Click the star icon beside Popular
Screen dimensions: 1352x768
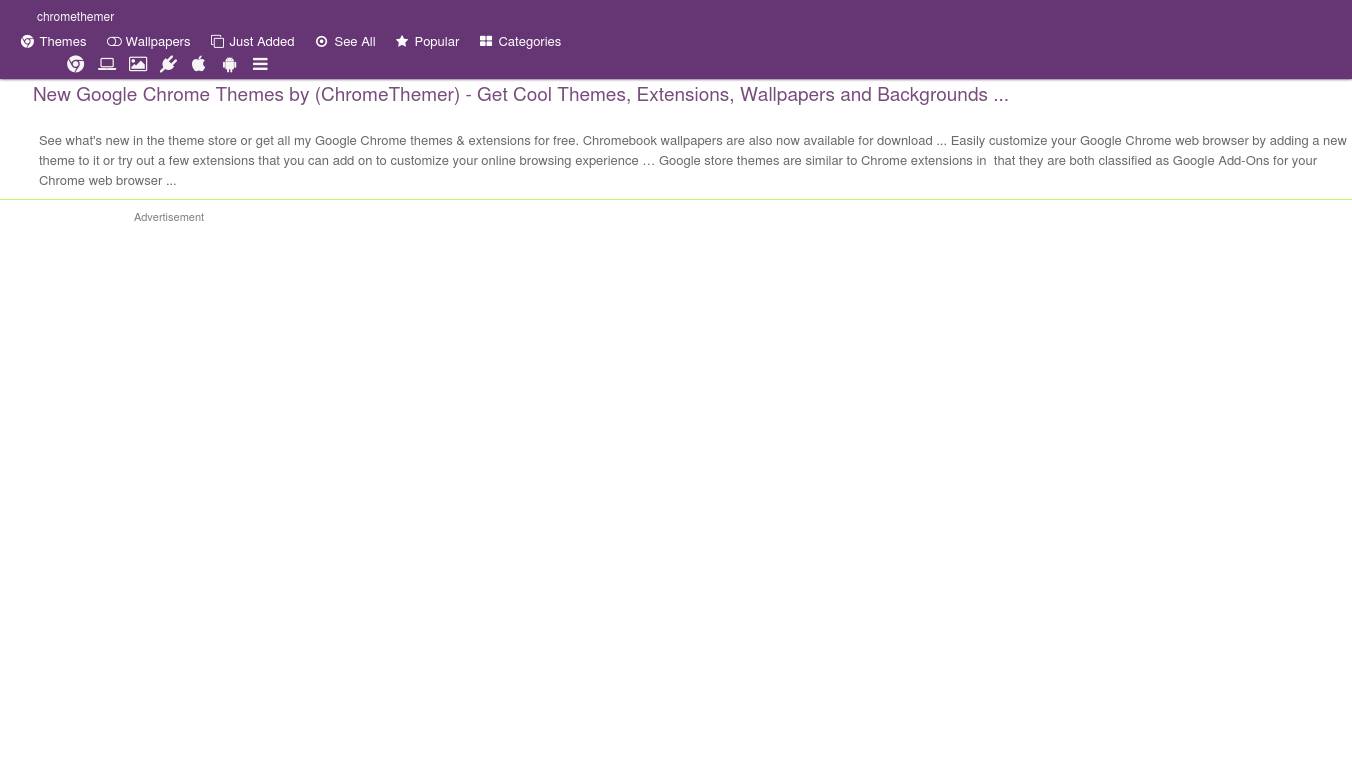click(x=402, y=42)
